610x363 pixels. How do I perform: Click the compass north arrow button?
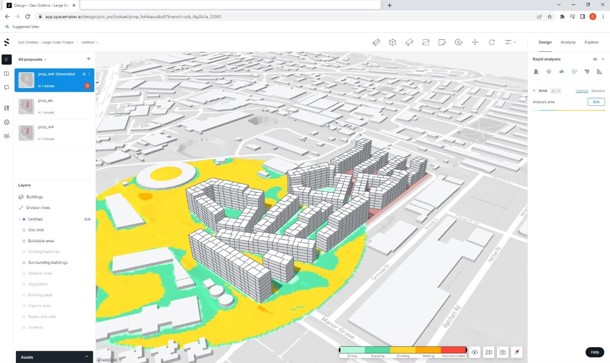click(517, 352)
